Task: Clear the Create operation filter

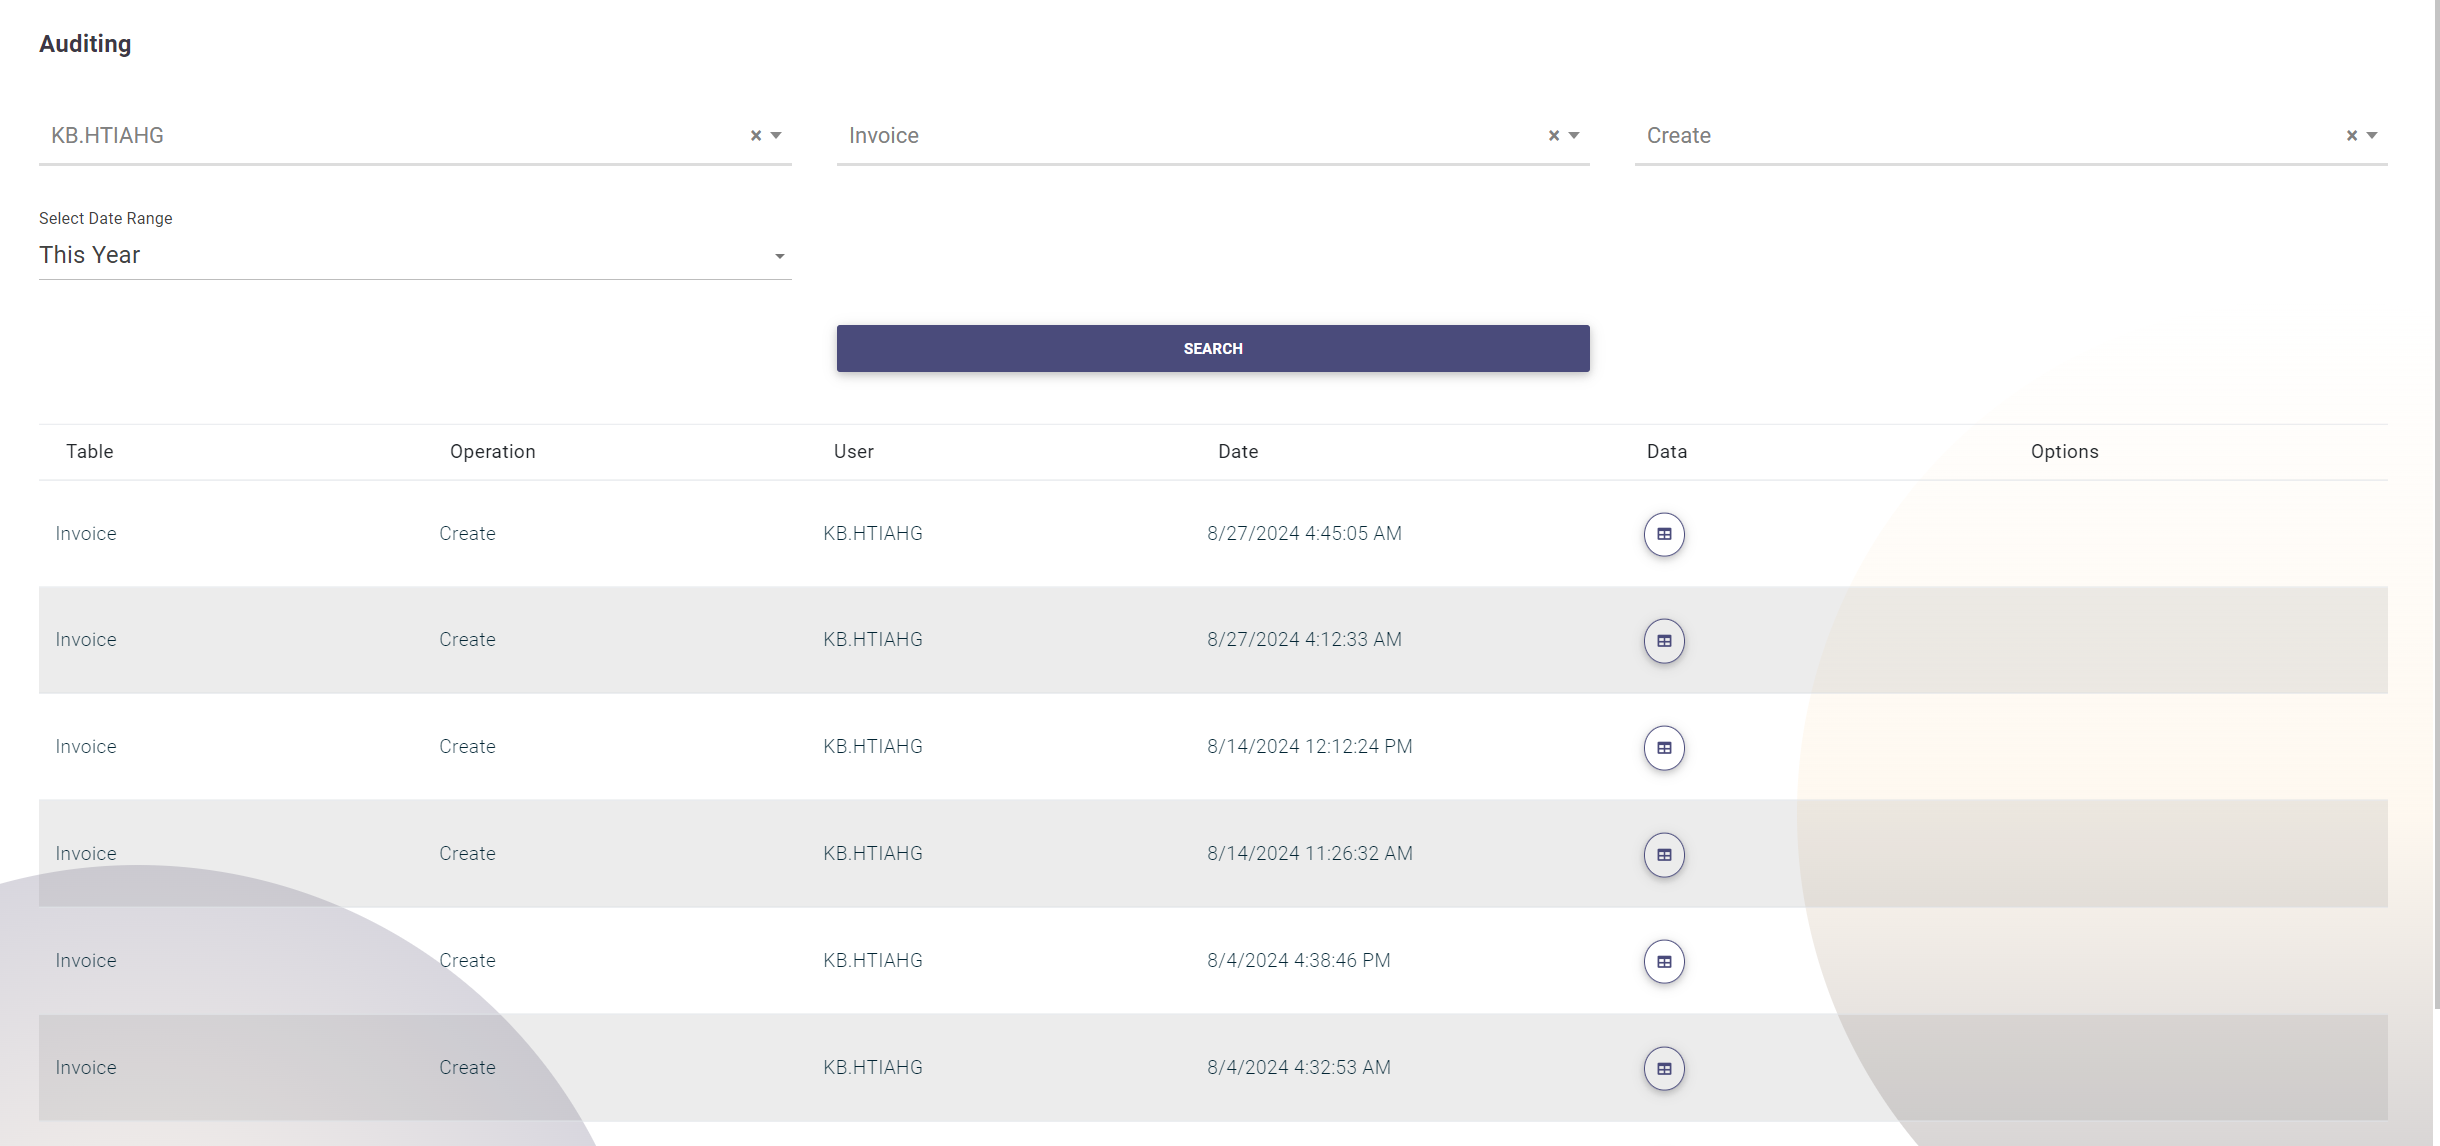Action: [x=2352, y=136]
